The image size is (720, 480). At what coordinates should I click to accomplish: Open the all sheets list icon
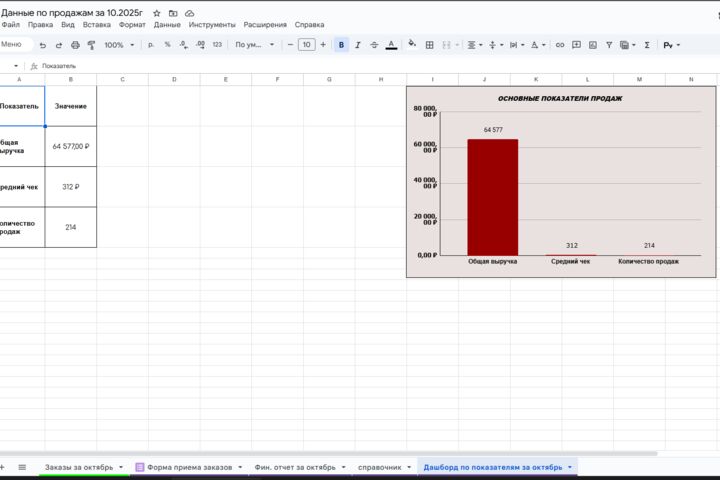pyautogui.click(x=22, y=467)
